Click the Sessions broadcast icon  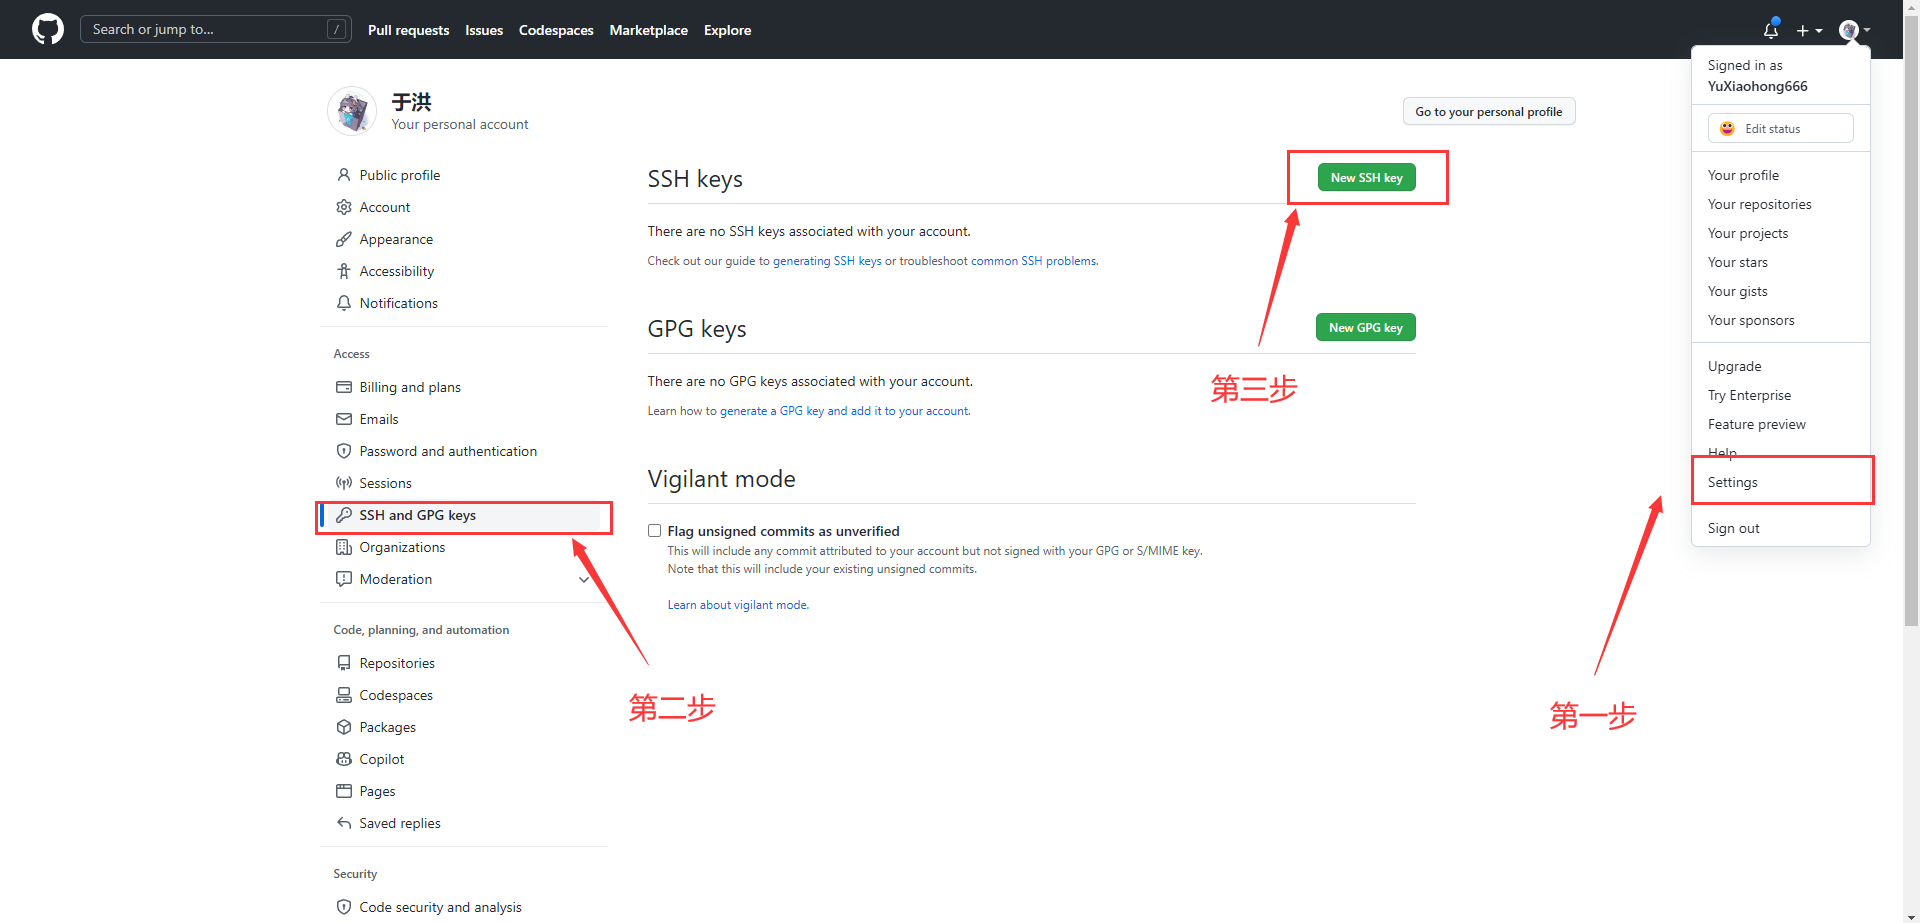point(344,483)
